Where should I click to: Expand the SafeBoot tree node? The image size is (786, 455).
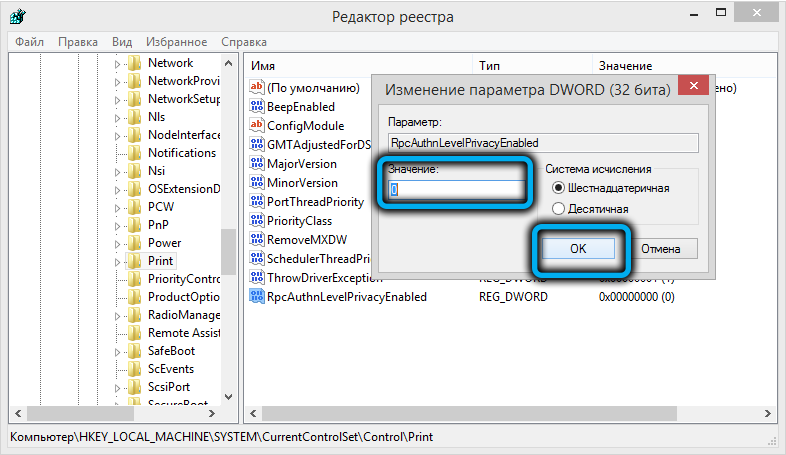pos(117,352)
